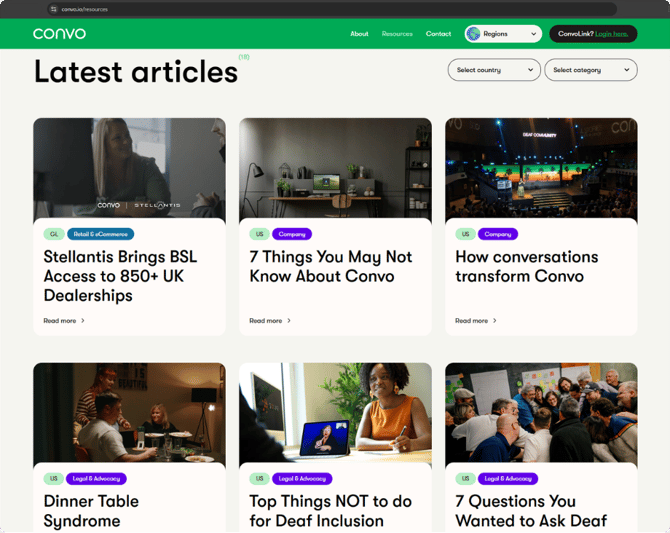Click the Retail & eCommerce tag
This screenshot has width=670, height=533.
[x=100, y=234]
